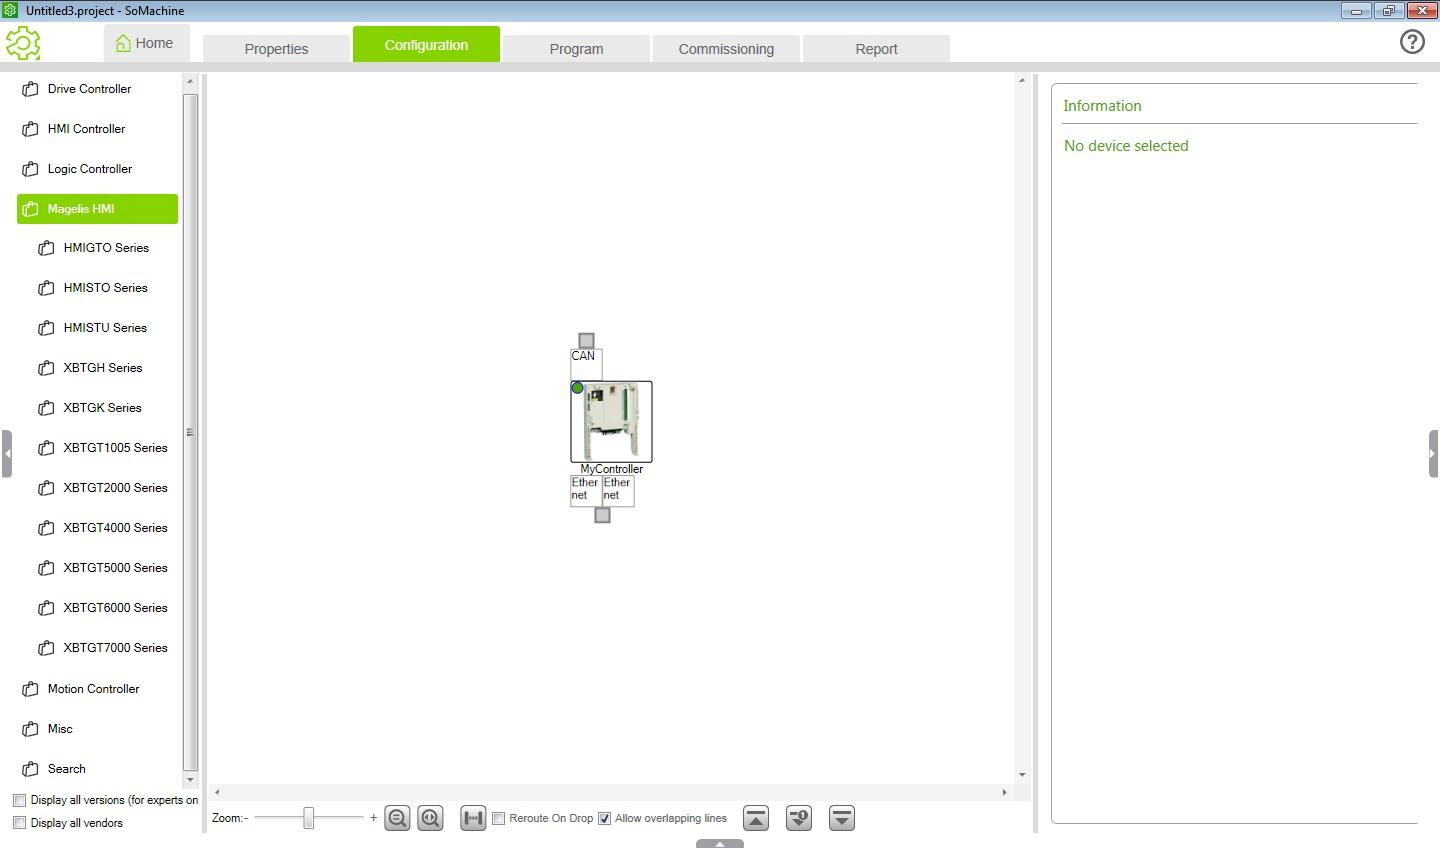
Task: Open XBTGT5000 Series entry
Action: [115, 568]
